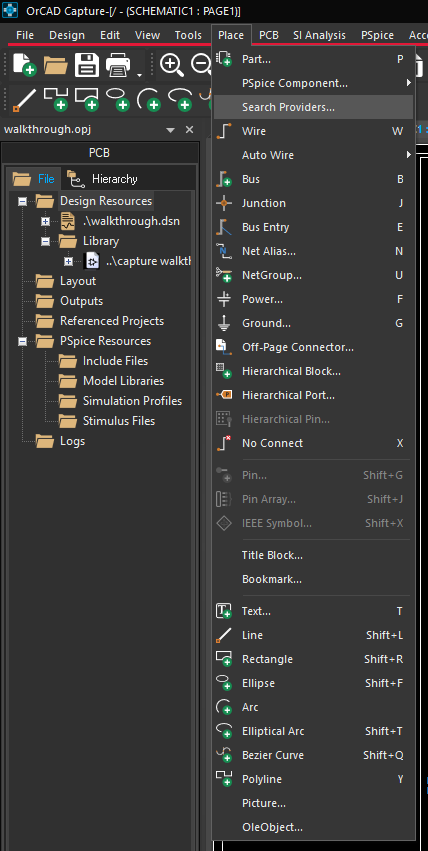Collapse the Library folder

point(46,242)
